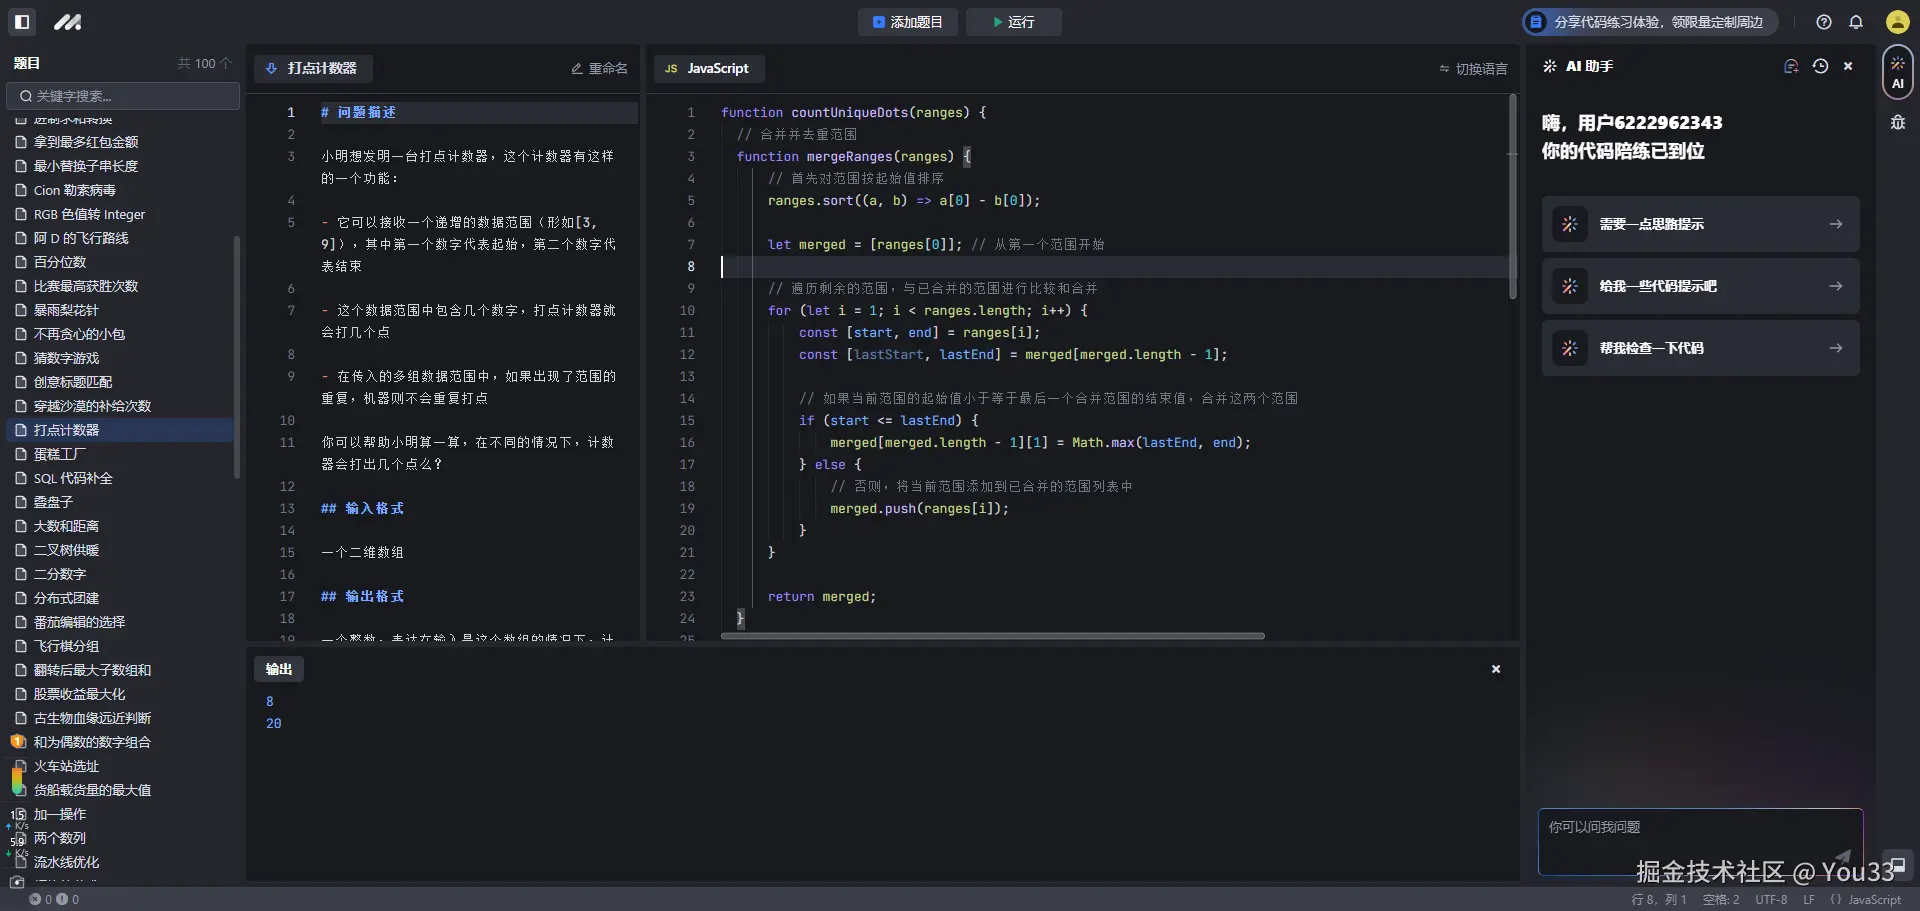Open the 切换语言 language switcher
Image resolution: width=1920 pixels, height=911 pixels.
tap(1471, 68)
